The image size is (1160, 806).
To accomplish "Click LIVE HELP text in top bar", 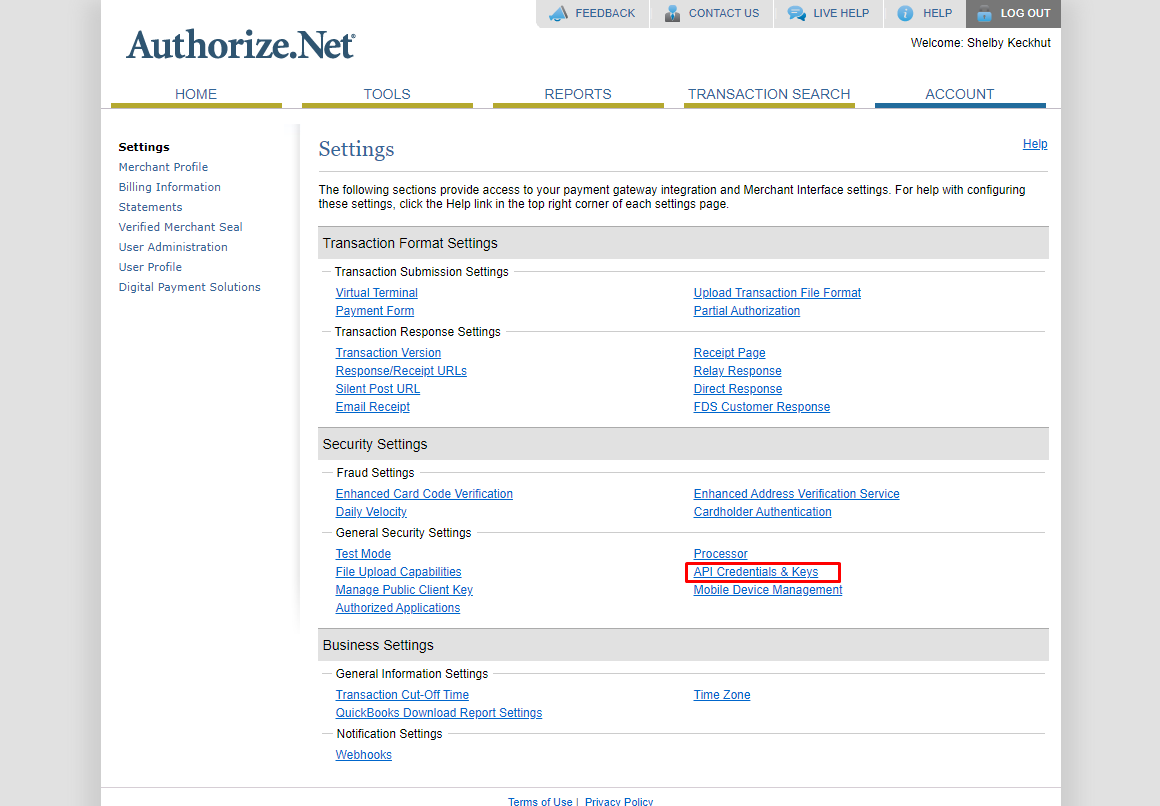I will coord(841,13).
